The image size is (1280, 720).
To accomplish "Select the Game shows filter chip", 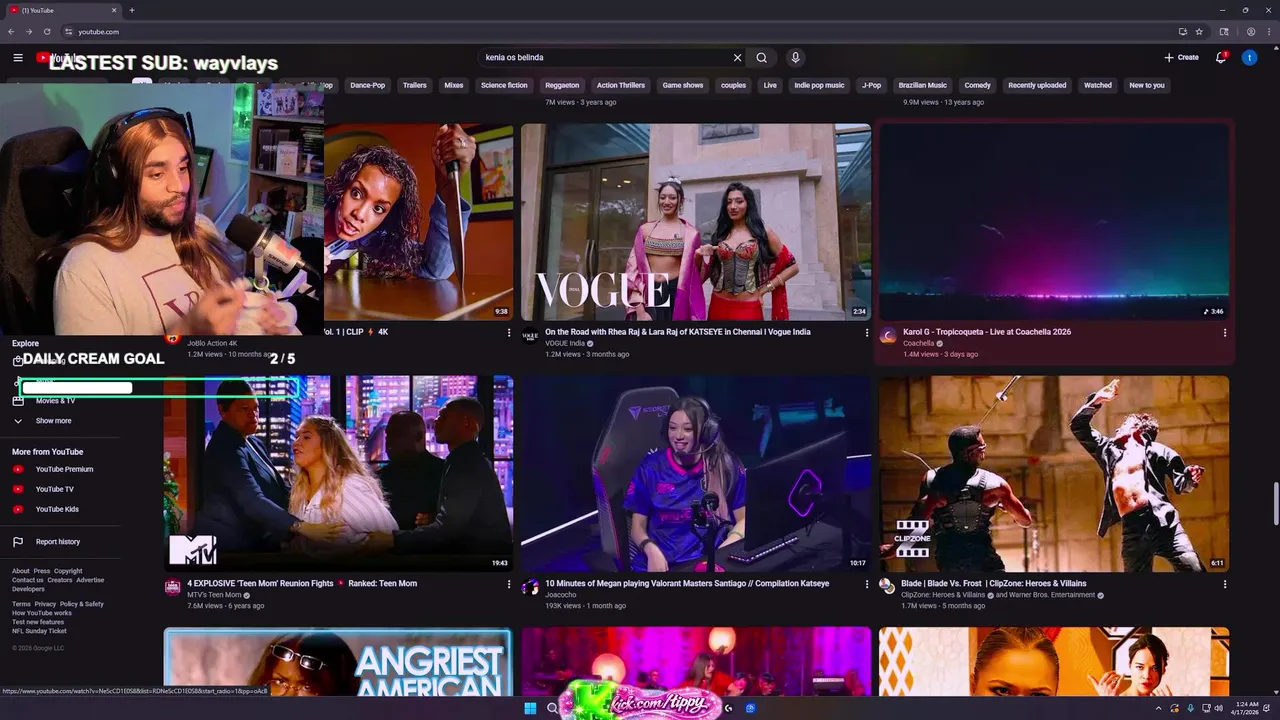I will tap(683, 85).
